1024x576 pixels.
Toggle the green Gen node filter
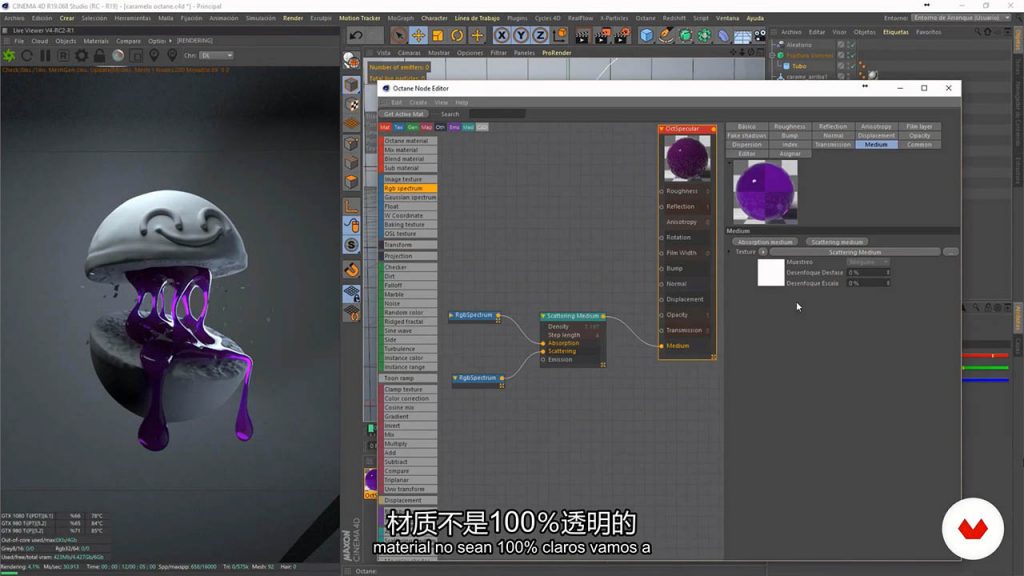(412, 127)
